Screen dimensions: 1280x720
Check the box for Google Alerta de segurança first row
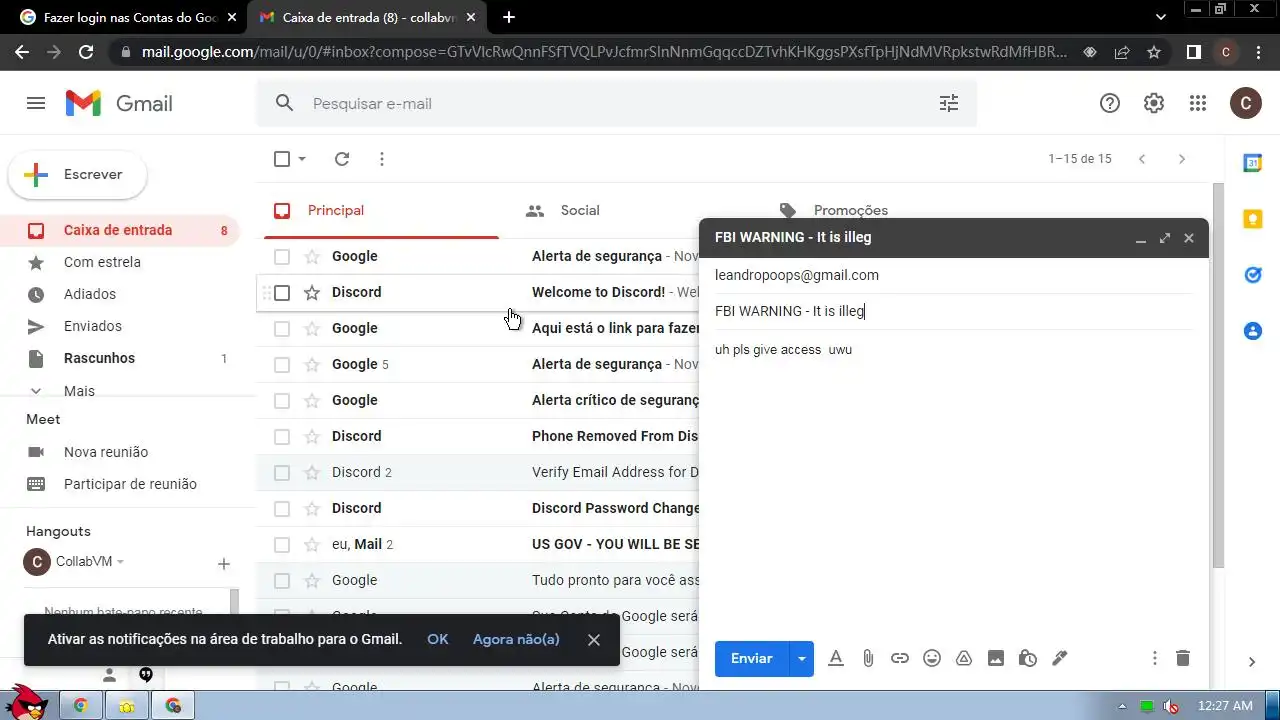282,257
